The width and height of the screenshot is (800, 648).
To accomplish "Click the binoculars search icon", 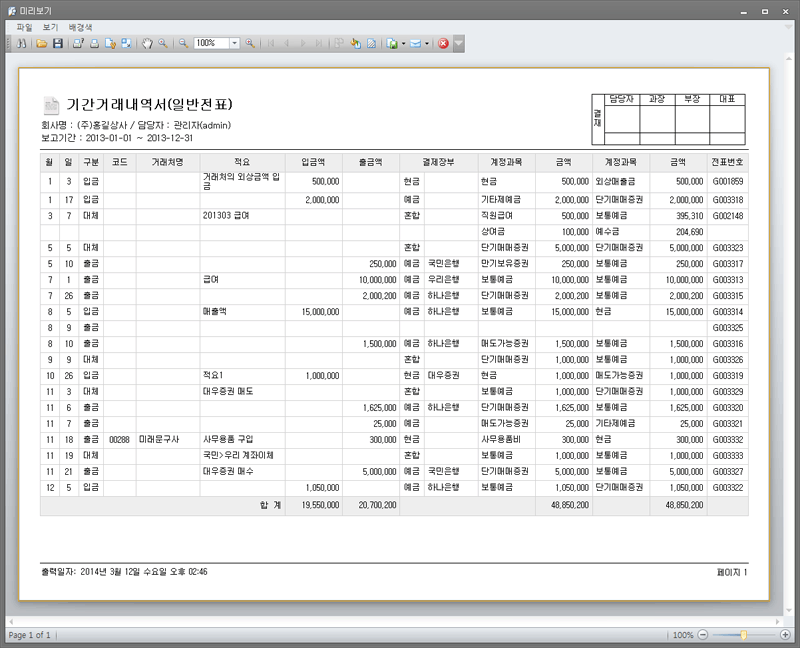I will click(x=21, y=43).
